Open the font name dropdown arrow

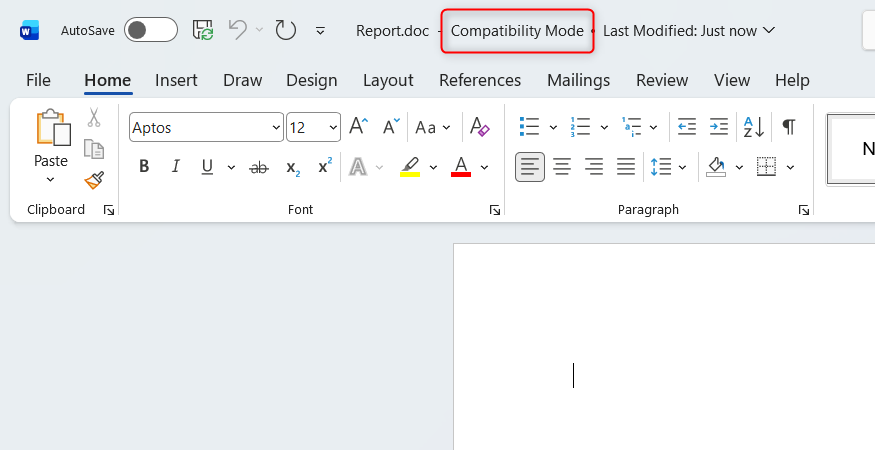point(276,128)
